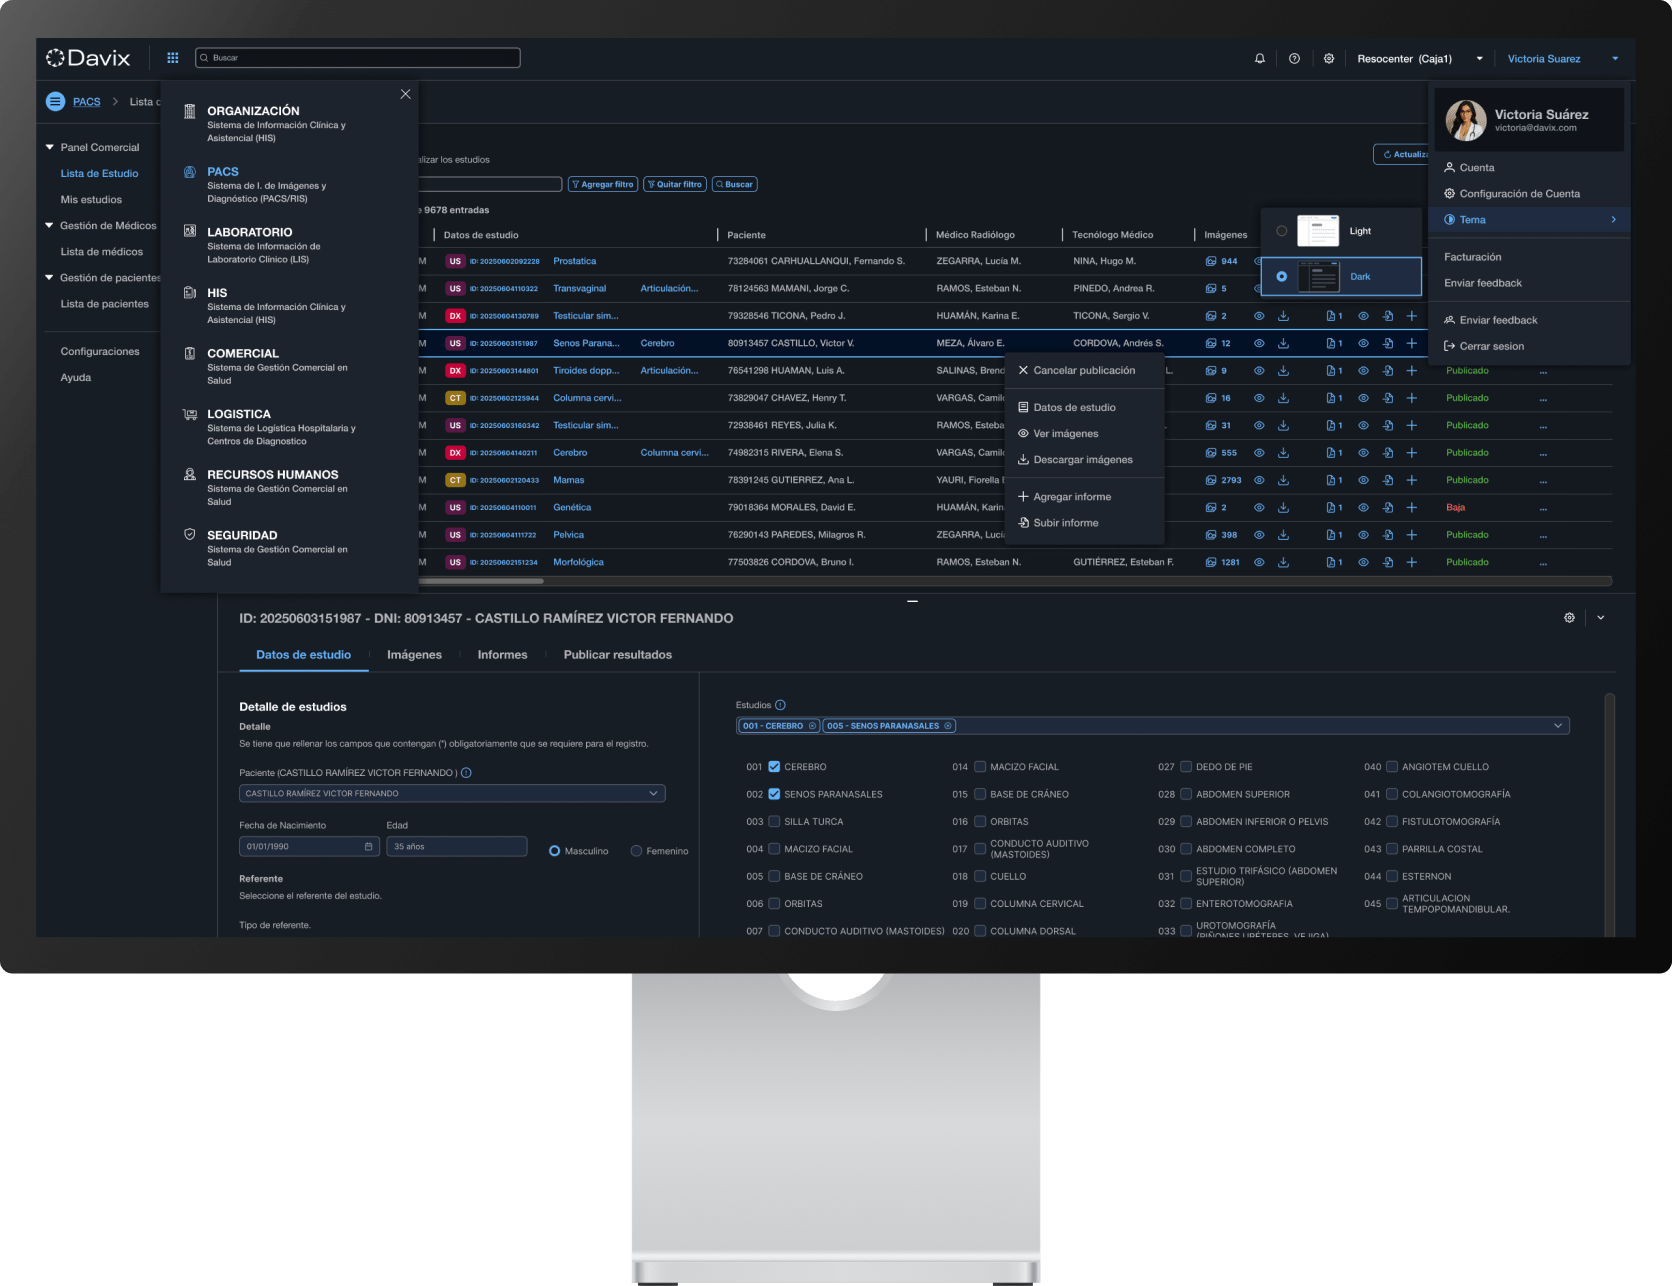Image resolution: width=1672 pixels, height=1286 pixels.
Task: Check the SILLA TURCA study checkbox
Action: (x=774, y=821)
